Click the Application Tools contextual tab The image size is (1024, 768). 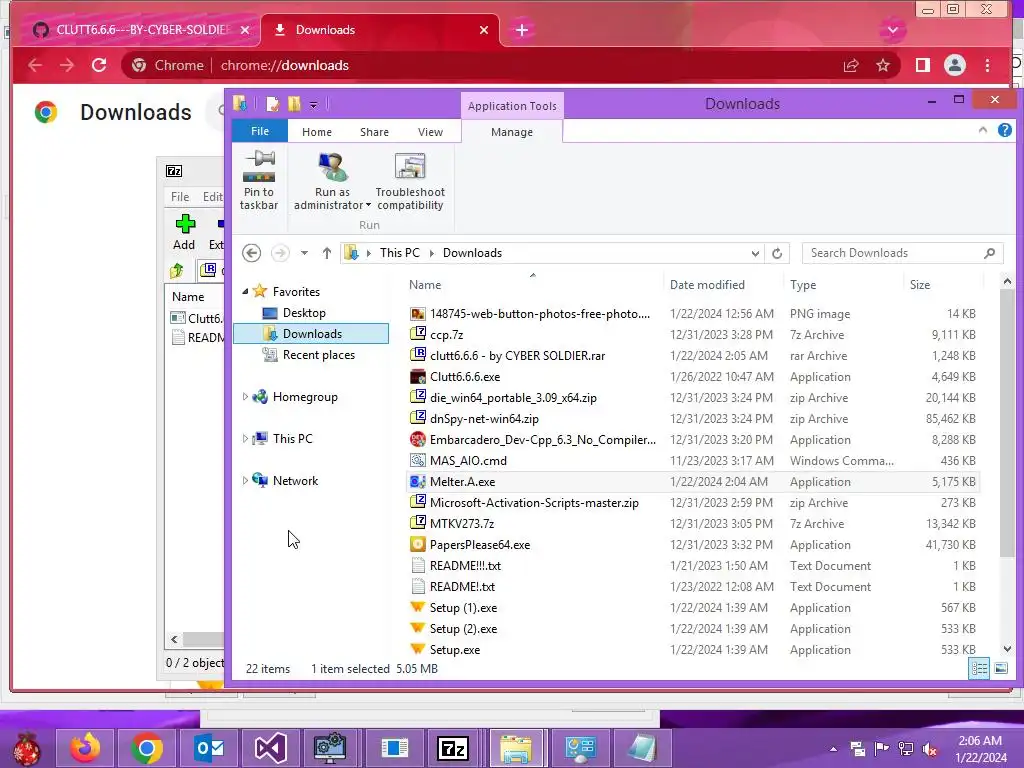pyautogui.click(x=512, y=106)
